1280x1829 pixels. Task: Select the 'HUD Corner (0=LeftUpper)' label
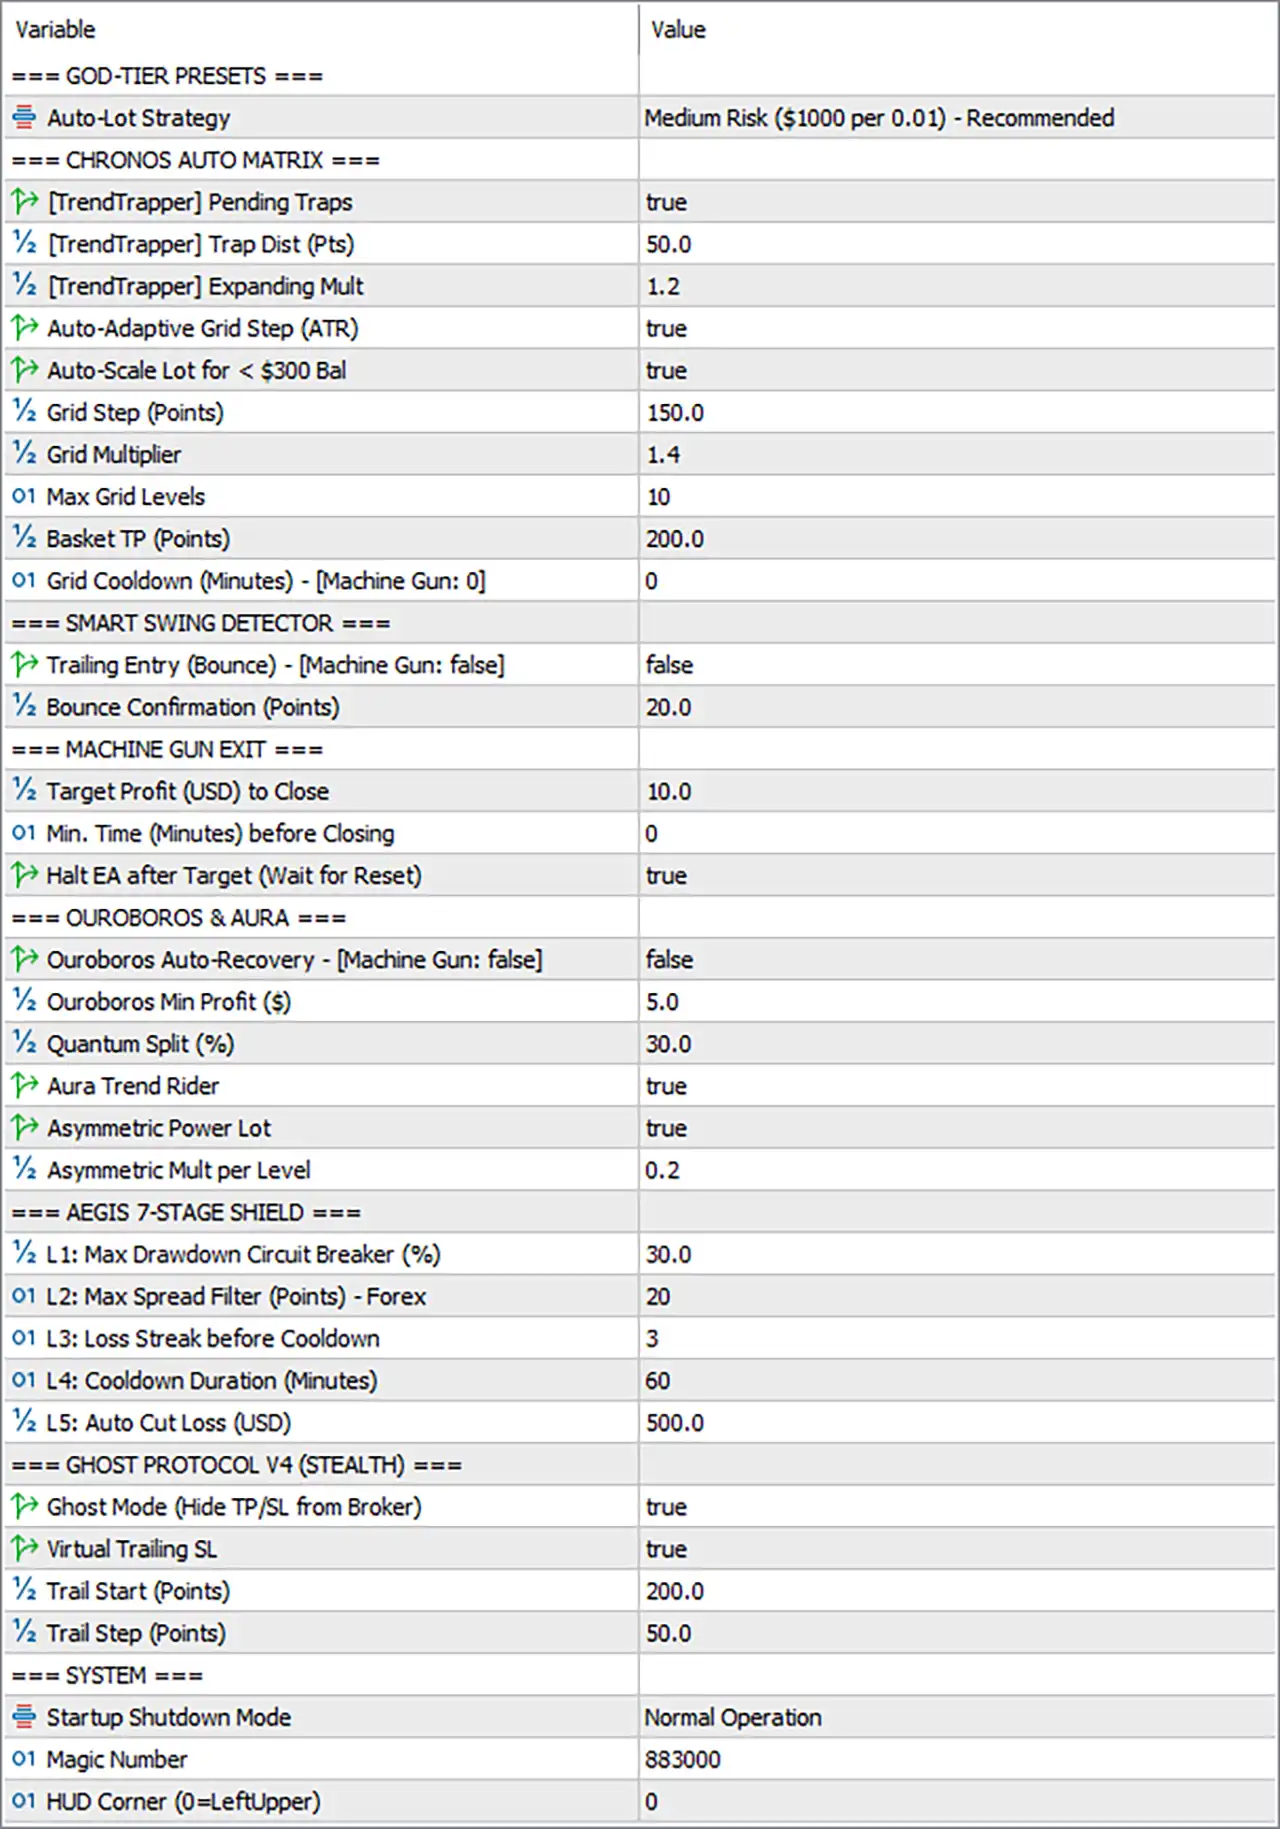click(184, 1801)
